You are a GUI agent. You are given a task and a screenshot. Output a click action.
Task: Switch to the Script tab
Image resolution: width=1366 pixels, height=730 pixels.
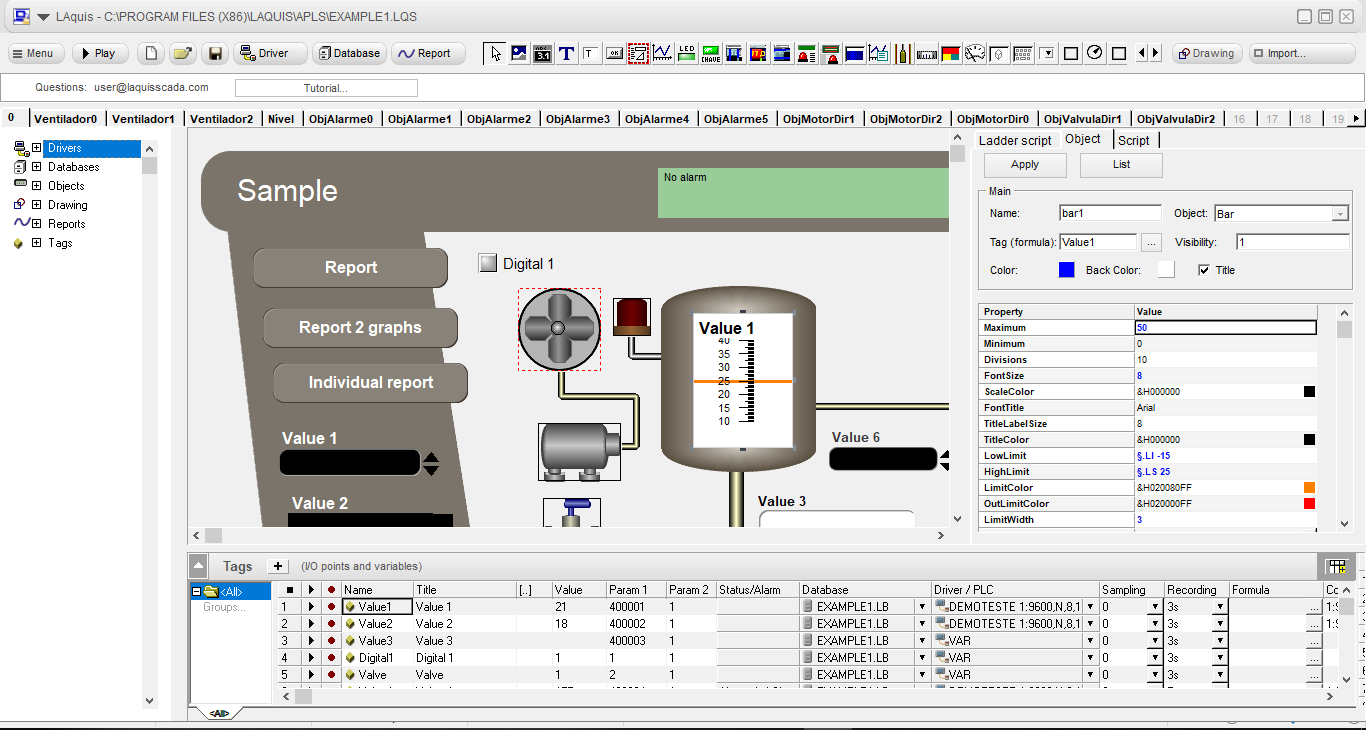1133,141
